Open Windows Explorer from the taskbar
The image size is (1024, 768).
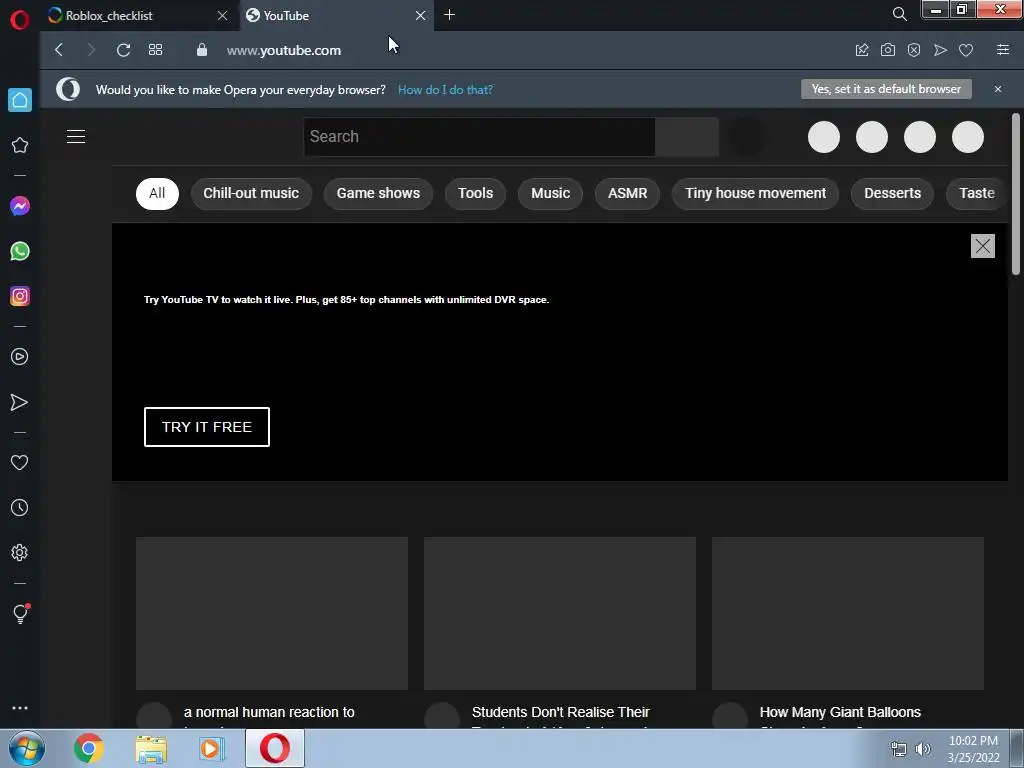[151, 748]
